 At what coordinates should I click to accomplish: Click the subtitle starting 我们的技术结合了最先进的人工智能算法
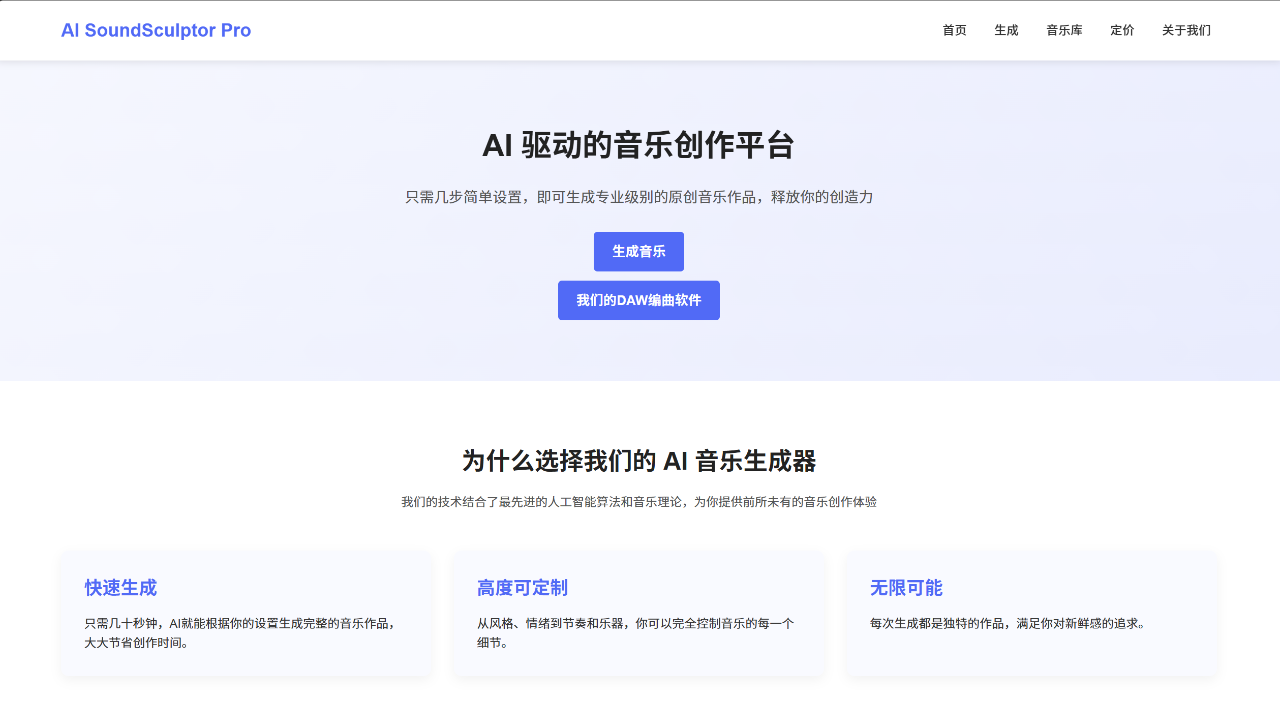[639, 502]
